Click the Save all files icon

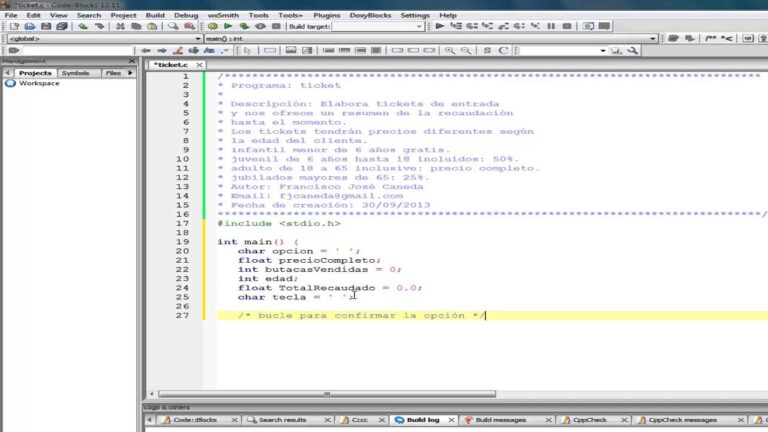[62, 26]
